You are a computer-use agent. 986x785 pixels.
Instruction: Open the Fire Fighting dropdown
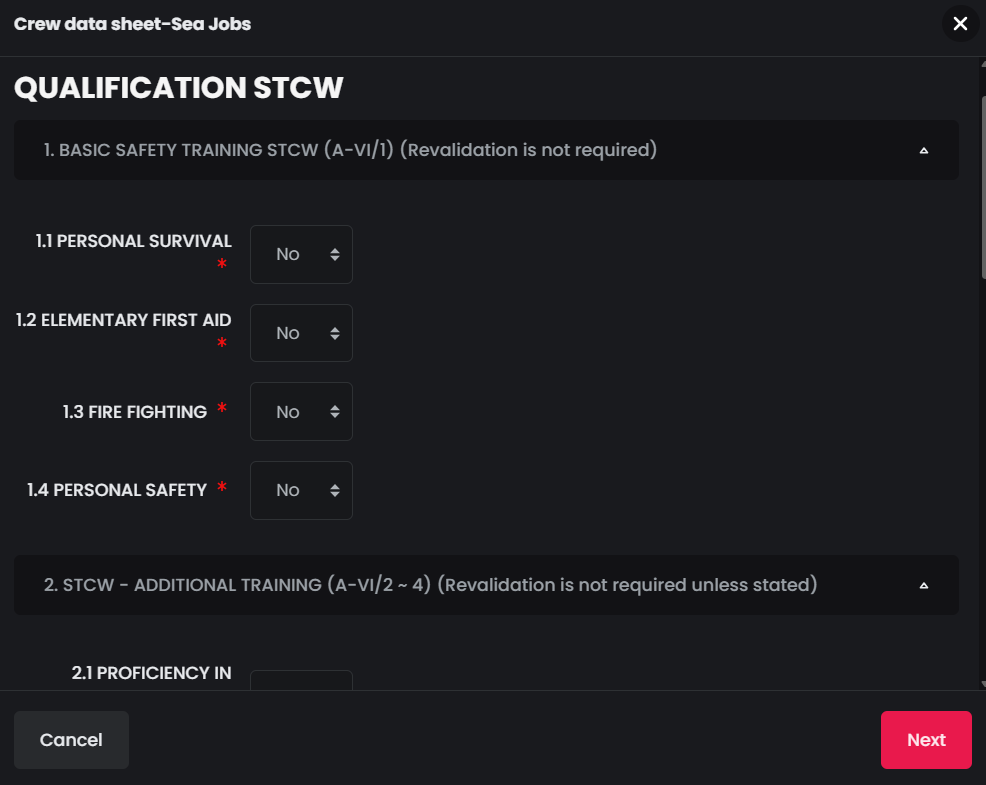pos(301,411)
